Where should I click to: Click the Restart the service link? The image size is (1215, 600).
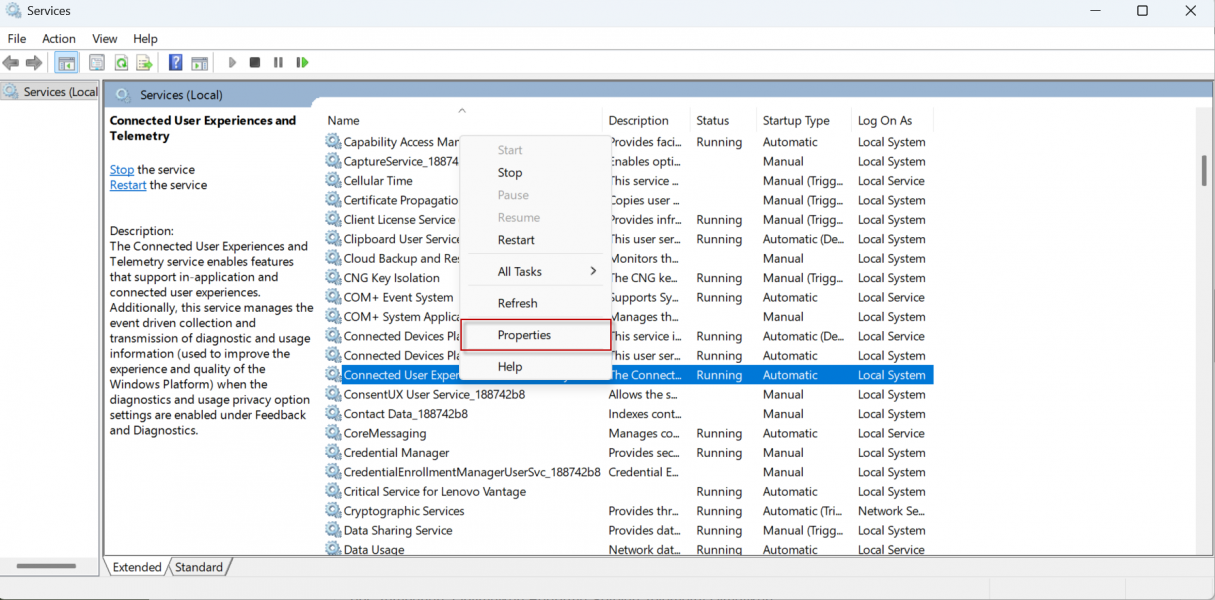tap(128, 185)
